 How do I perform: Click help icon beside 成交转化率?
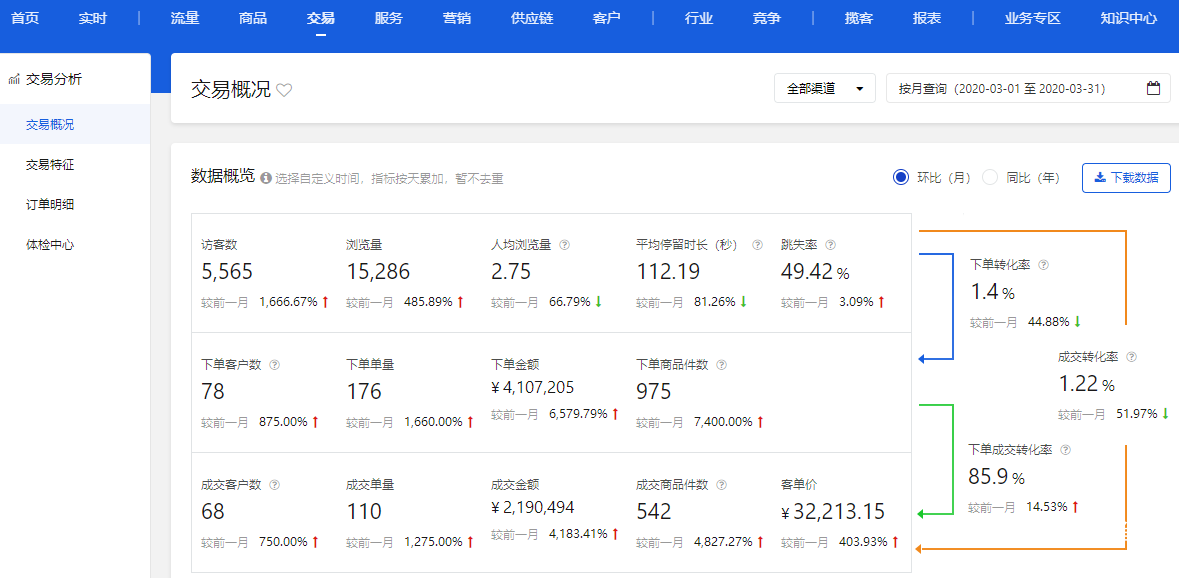click(1131, 357)
